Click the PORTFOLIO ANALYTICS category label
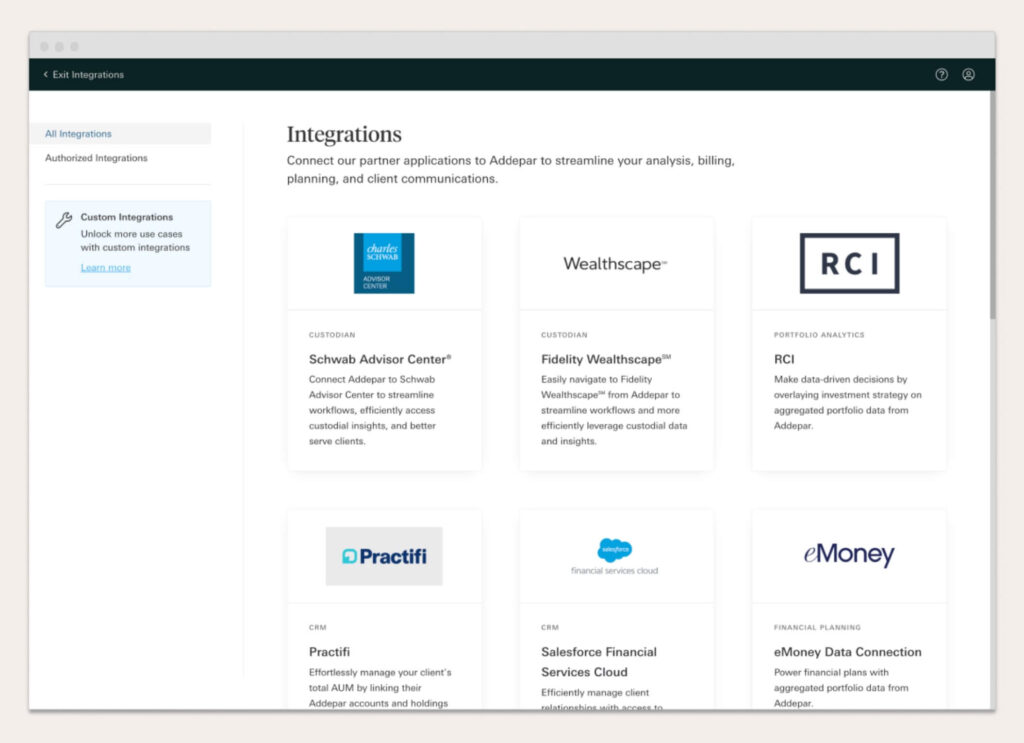 coord(819,335)
